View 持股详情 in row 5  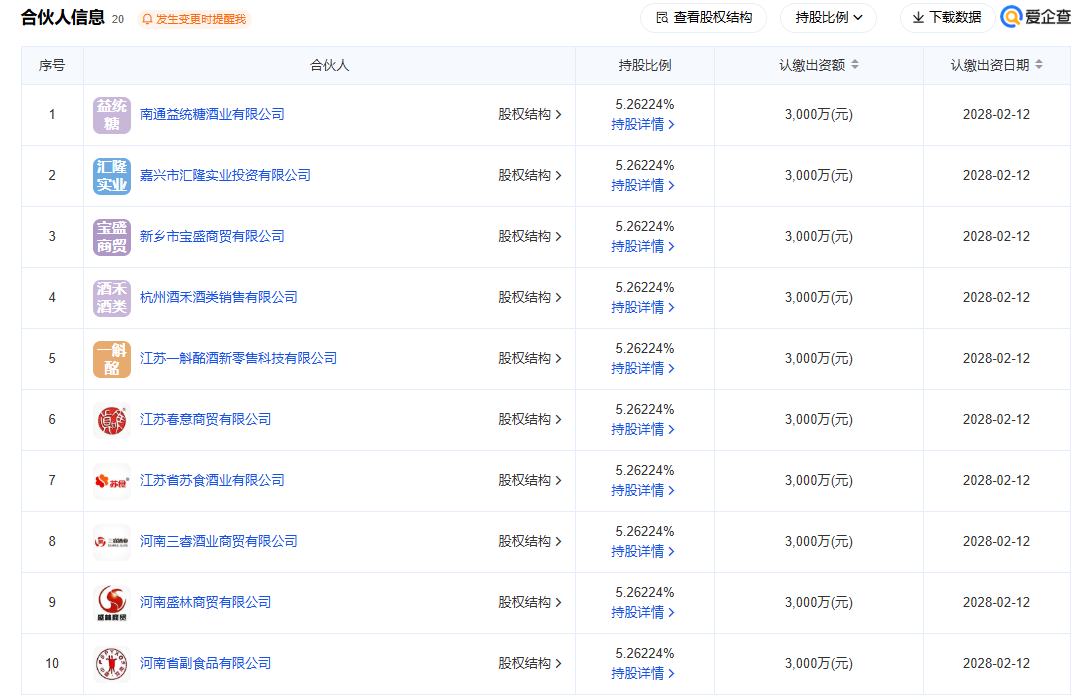coord(643,368)
